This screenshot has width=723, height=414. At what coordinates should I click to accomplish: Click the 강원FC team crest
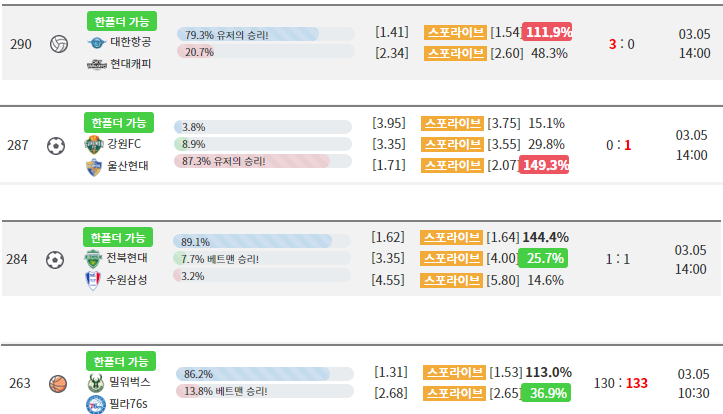(x=94, y=144)
